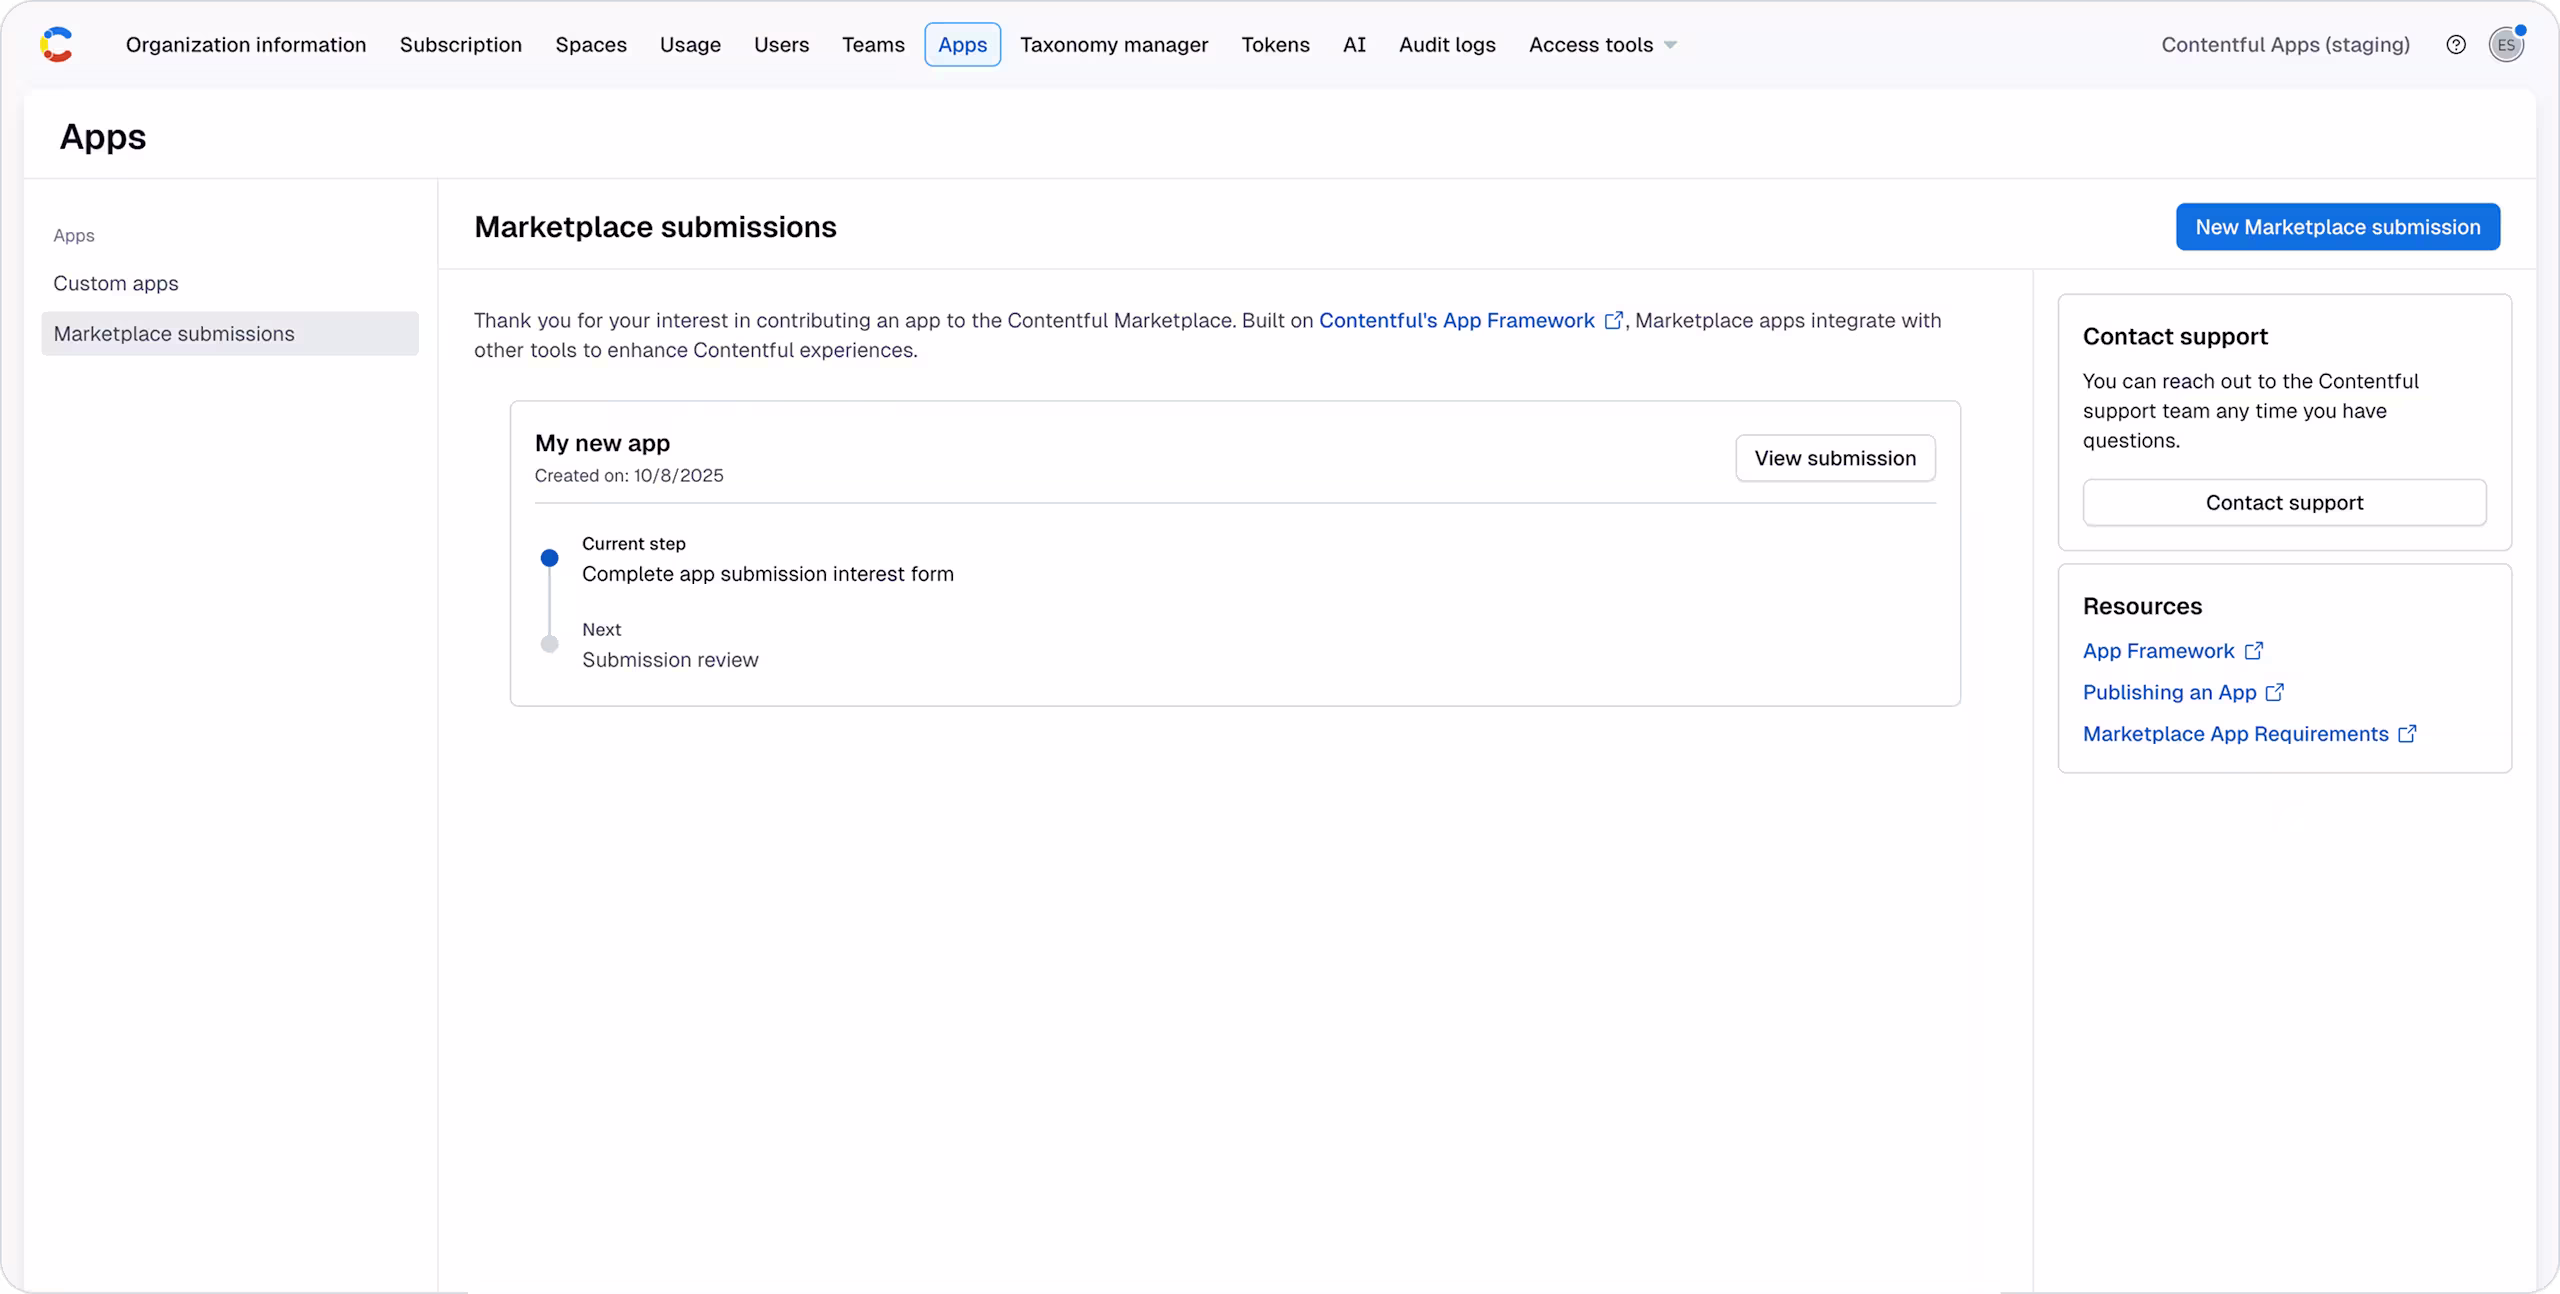The height and width of the screenshot is (1294, 2560).
Task: Open Marketplace App Requirements link
Action: coord(2236,734)
